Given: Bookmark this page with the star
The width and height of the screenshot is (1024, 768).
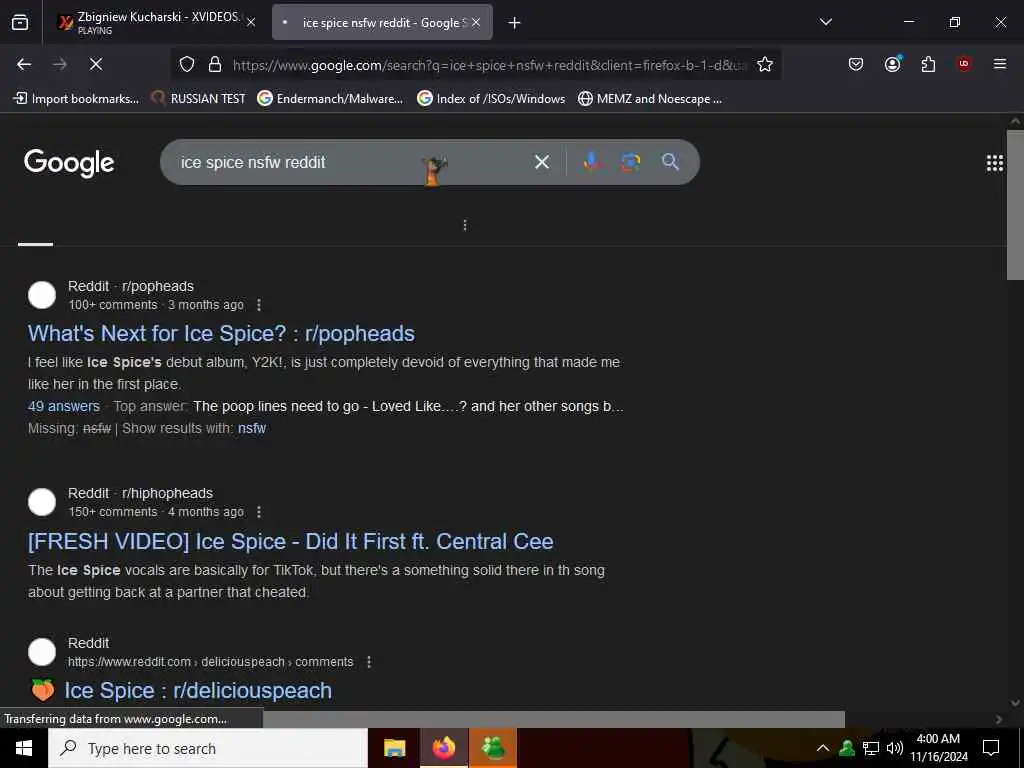Looking at the screenshot, I should click(765, 65).
